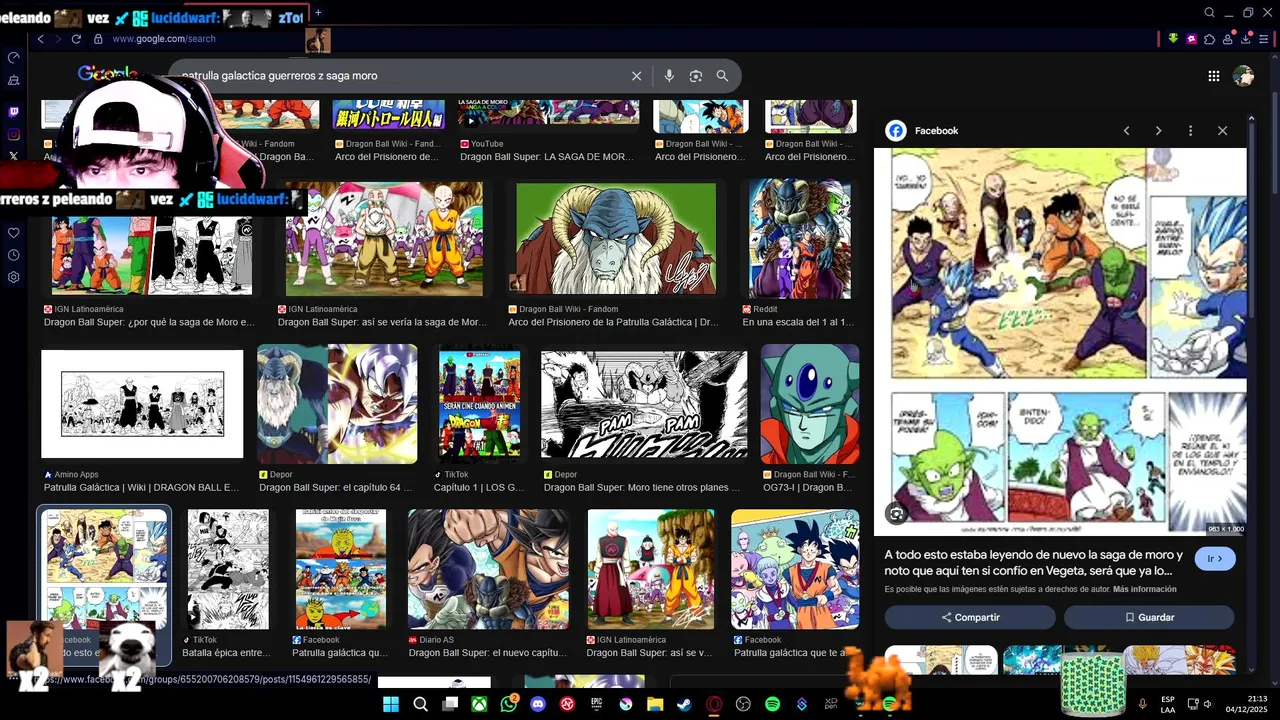
Task: Open OBS Studio from the taskbar
Action: coord(743,704)
